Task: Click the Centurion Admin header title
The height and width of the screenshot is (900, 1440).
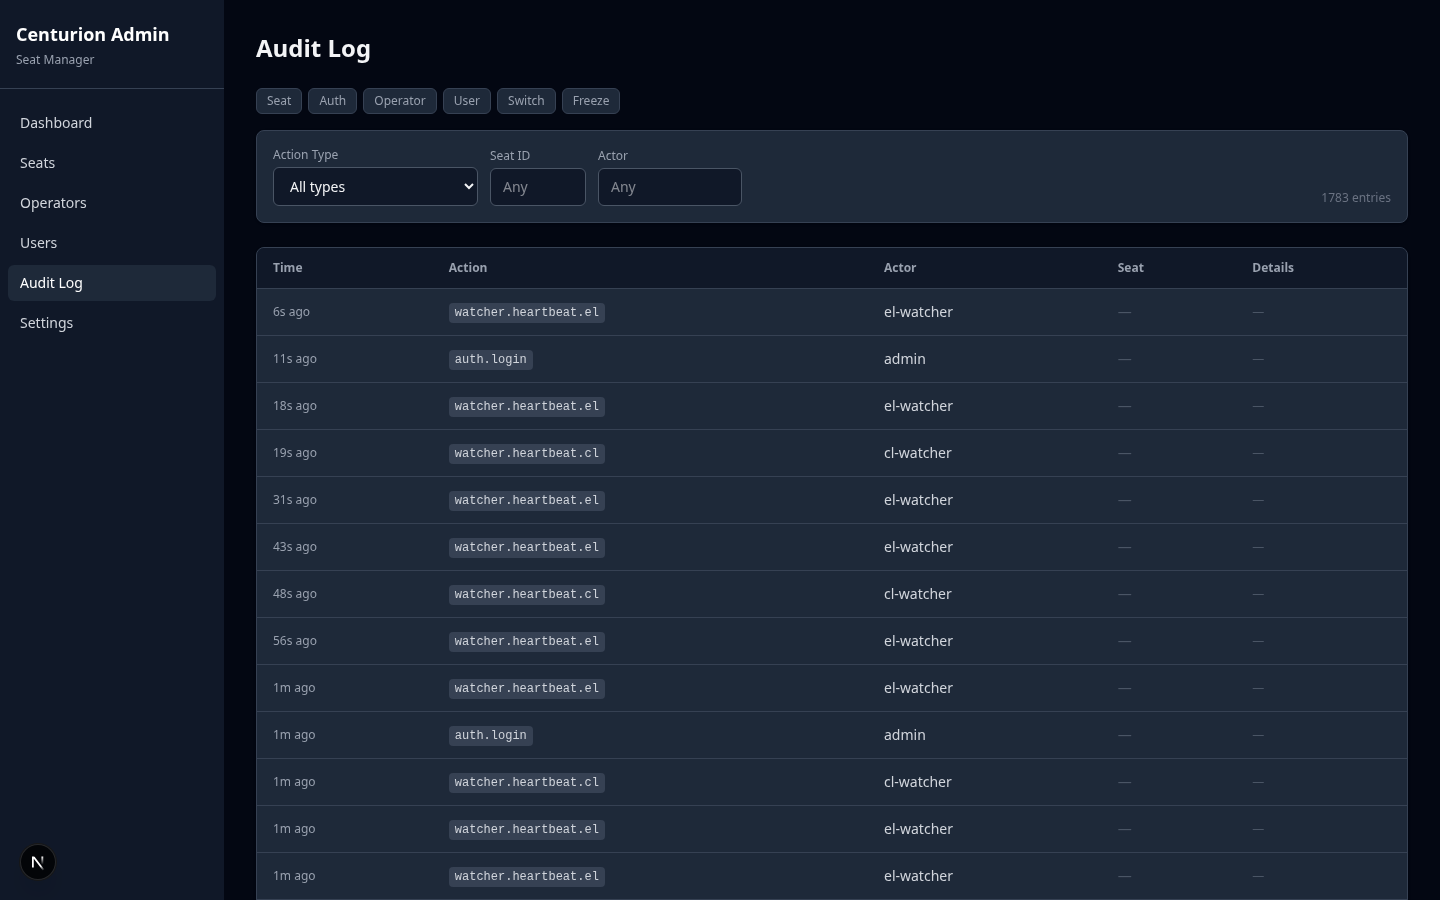Action: (x=92, y=34)
